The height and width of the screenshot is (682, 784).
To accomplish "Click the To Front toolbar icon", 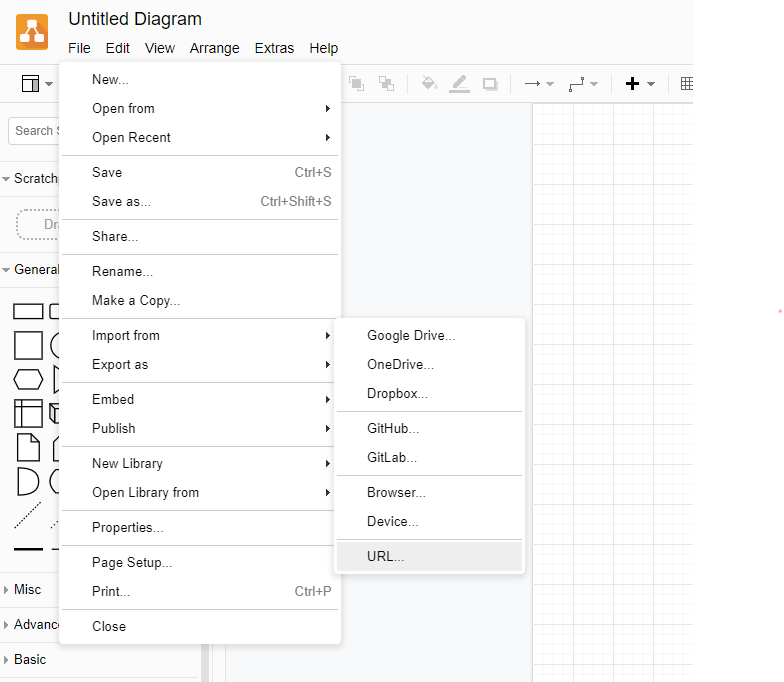I will 356,84.
